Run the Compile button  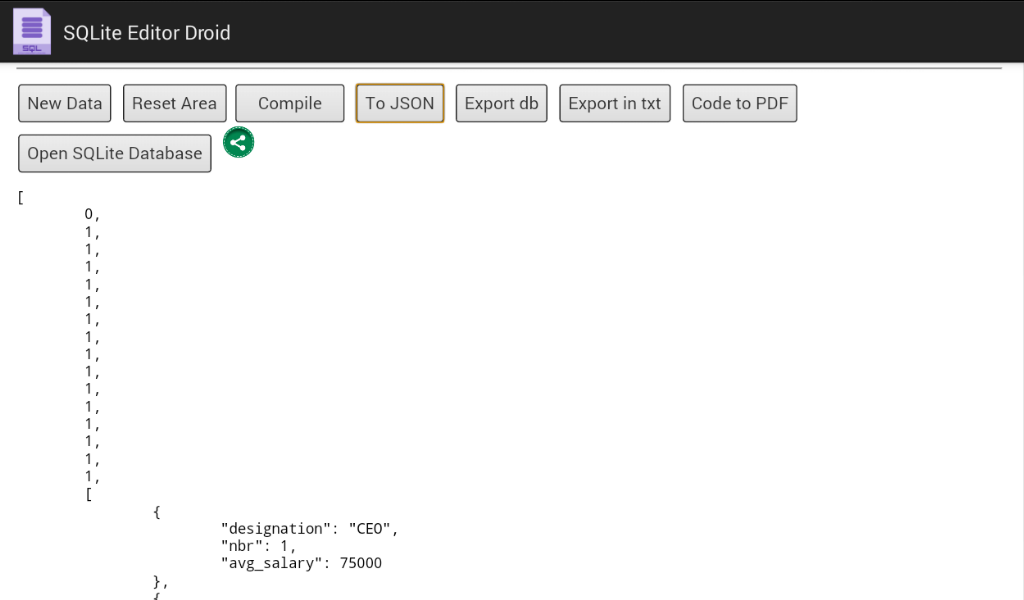pos(290,103)
